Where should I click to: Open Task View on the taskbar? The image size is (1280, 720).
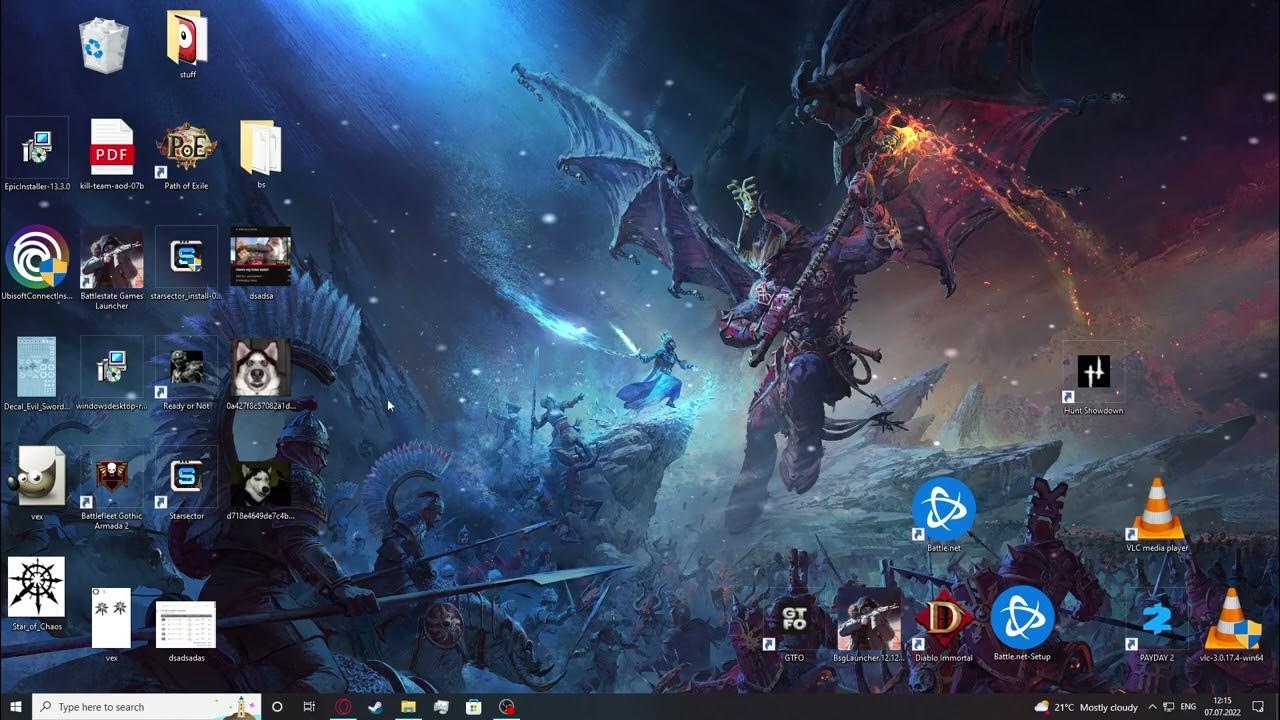pyautogui.click(x=309, y=707)
